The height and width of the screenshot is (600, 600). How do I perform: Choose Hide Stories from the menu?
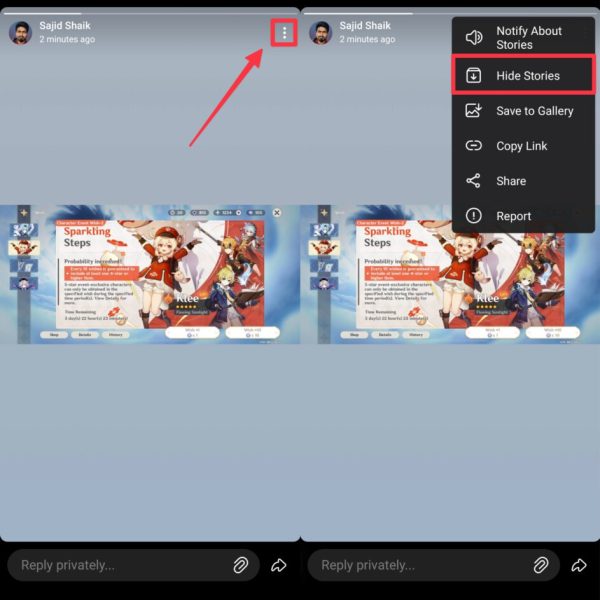coord(523,75)
